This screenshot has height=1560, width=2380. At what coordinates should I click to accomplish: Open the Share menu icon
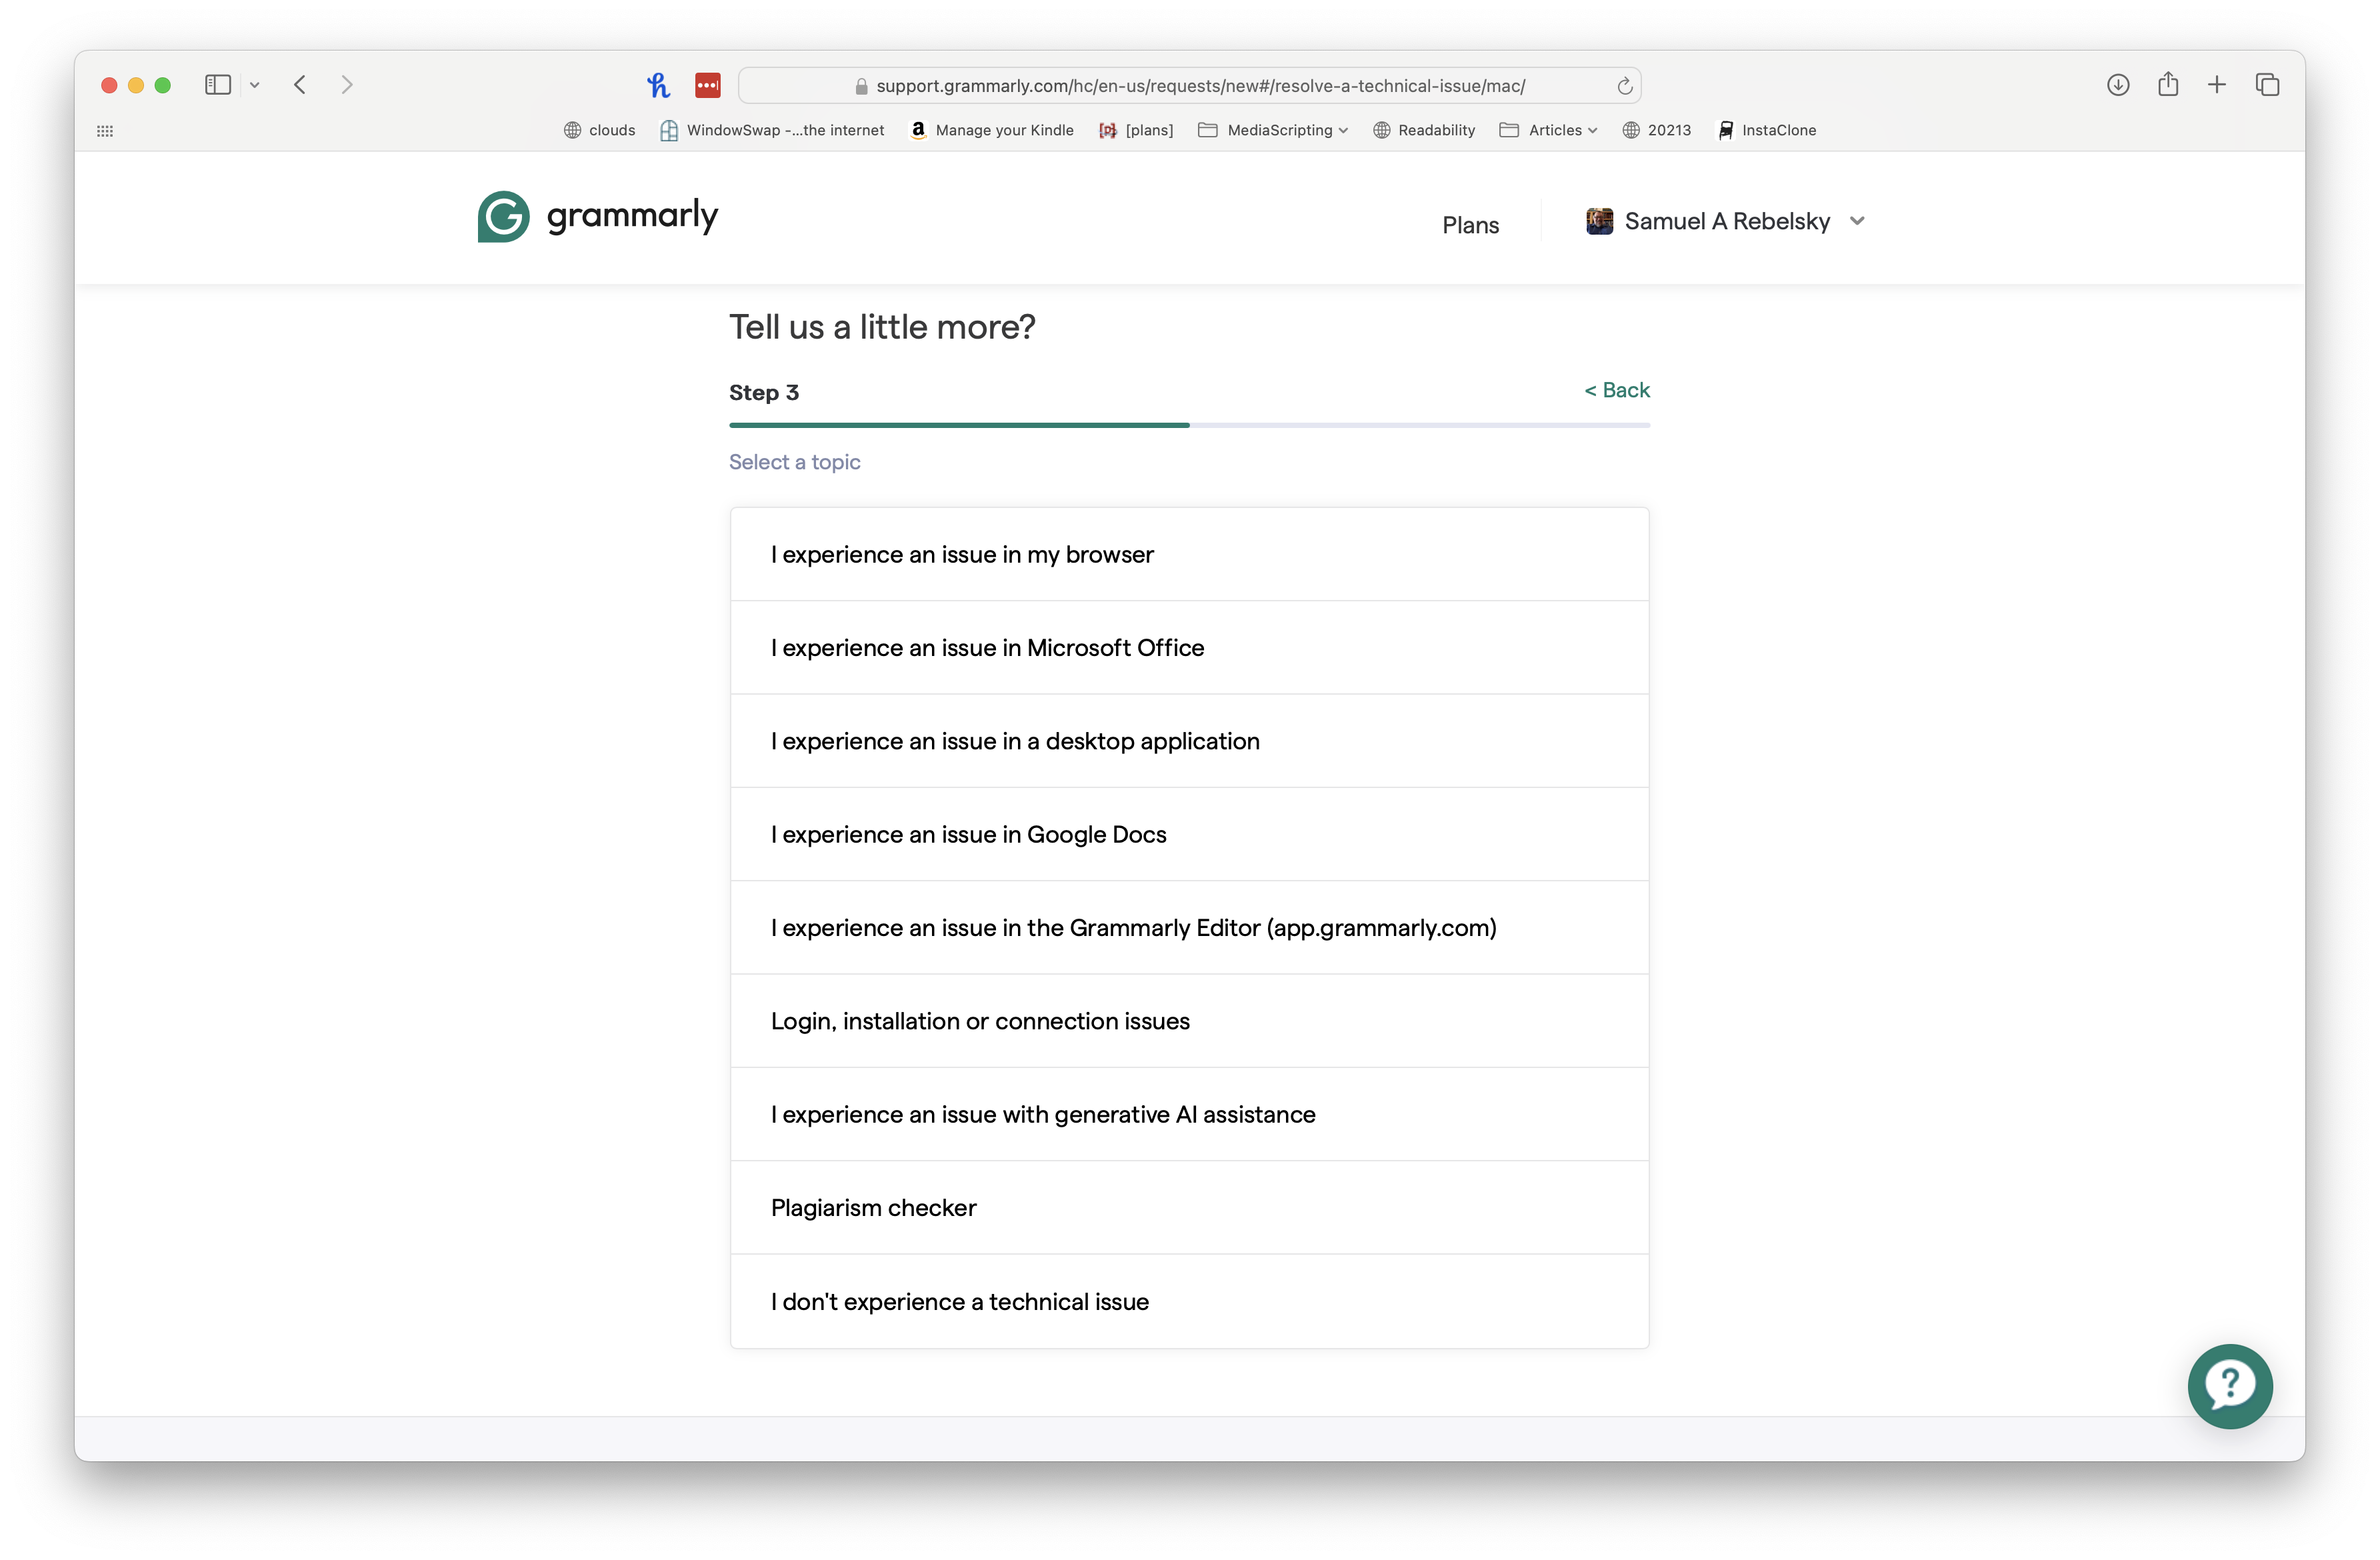[x=2168, y=85]
